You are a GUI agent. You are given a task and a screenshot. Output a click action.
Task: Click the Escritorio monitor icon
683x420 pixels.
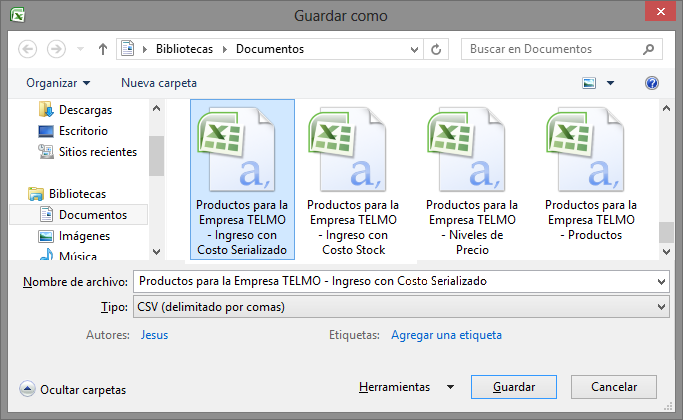pyautogui.click(x=46, y=131)
